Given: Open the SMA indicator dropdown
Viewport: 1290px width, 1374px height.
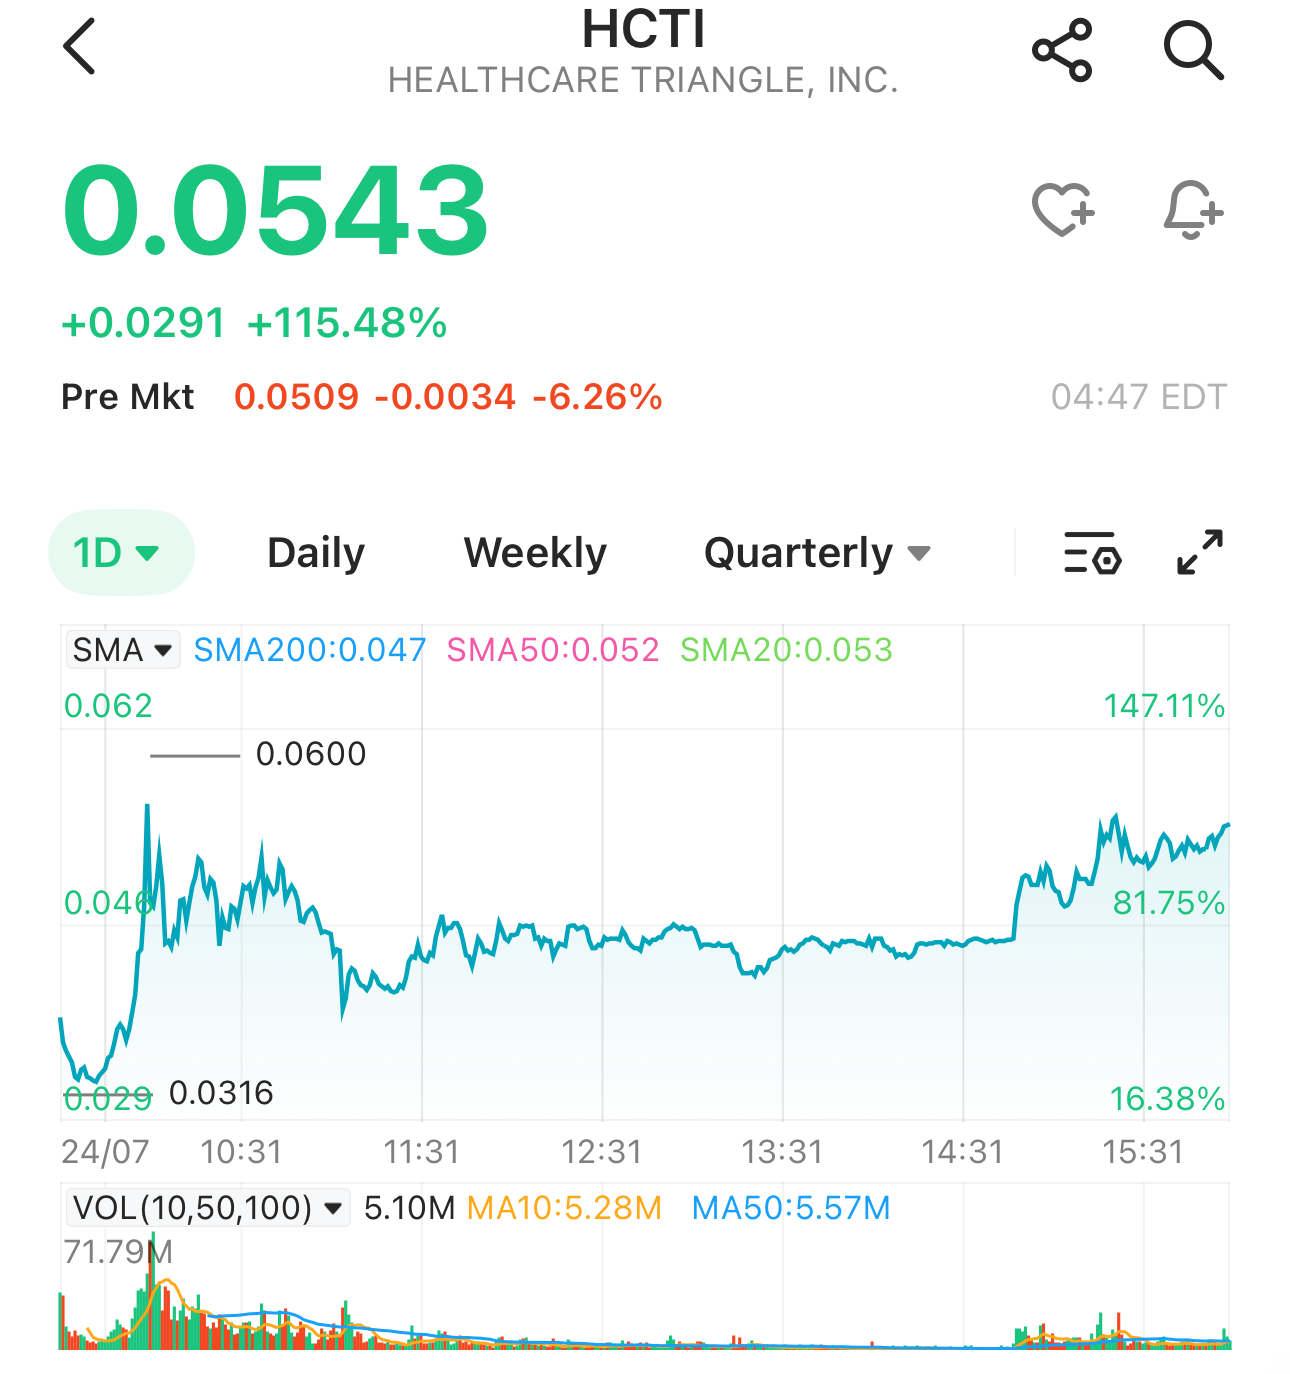Looking at the screenshot, I should click(x=122, y=650).
